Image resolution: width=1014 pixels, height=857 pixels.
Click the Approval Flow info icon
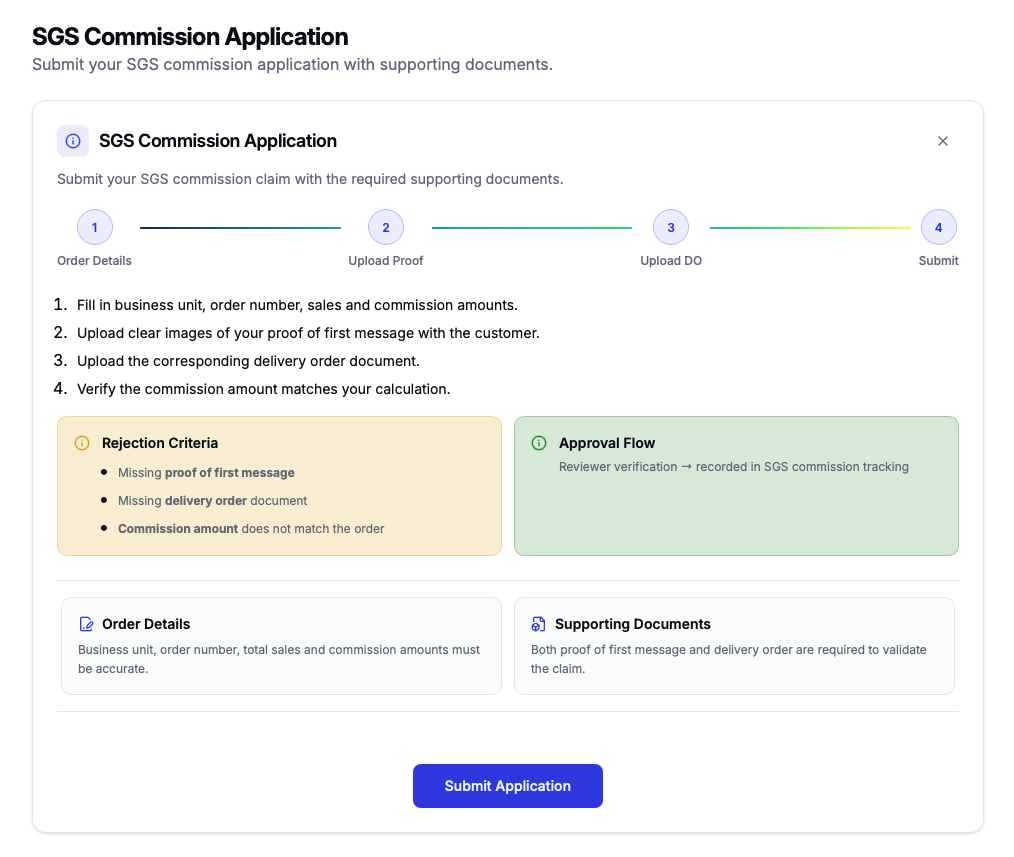tap(539, 443)
